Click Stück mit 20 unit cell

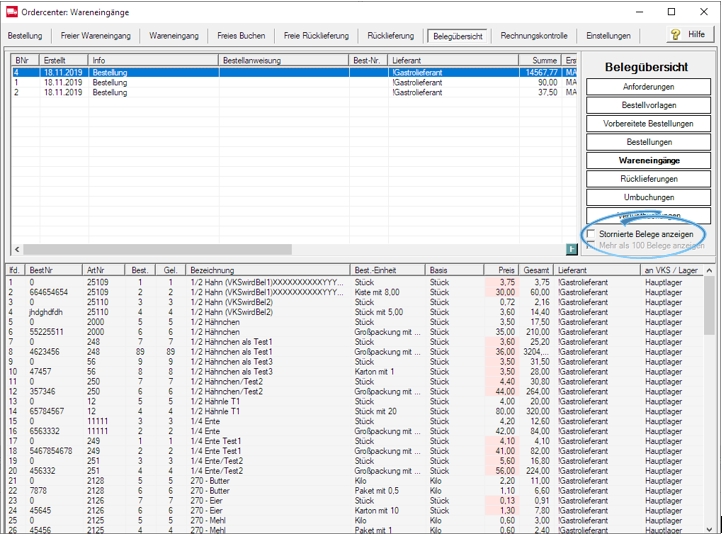pyautogui.click(x=376, y=411)
